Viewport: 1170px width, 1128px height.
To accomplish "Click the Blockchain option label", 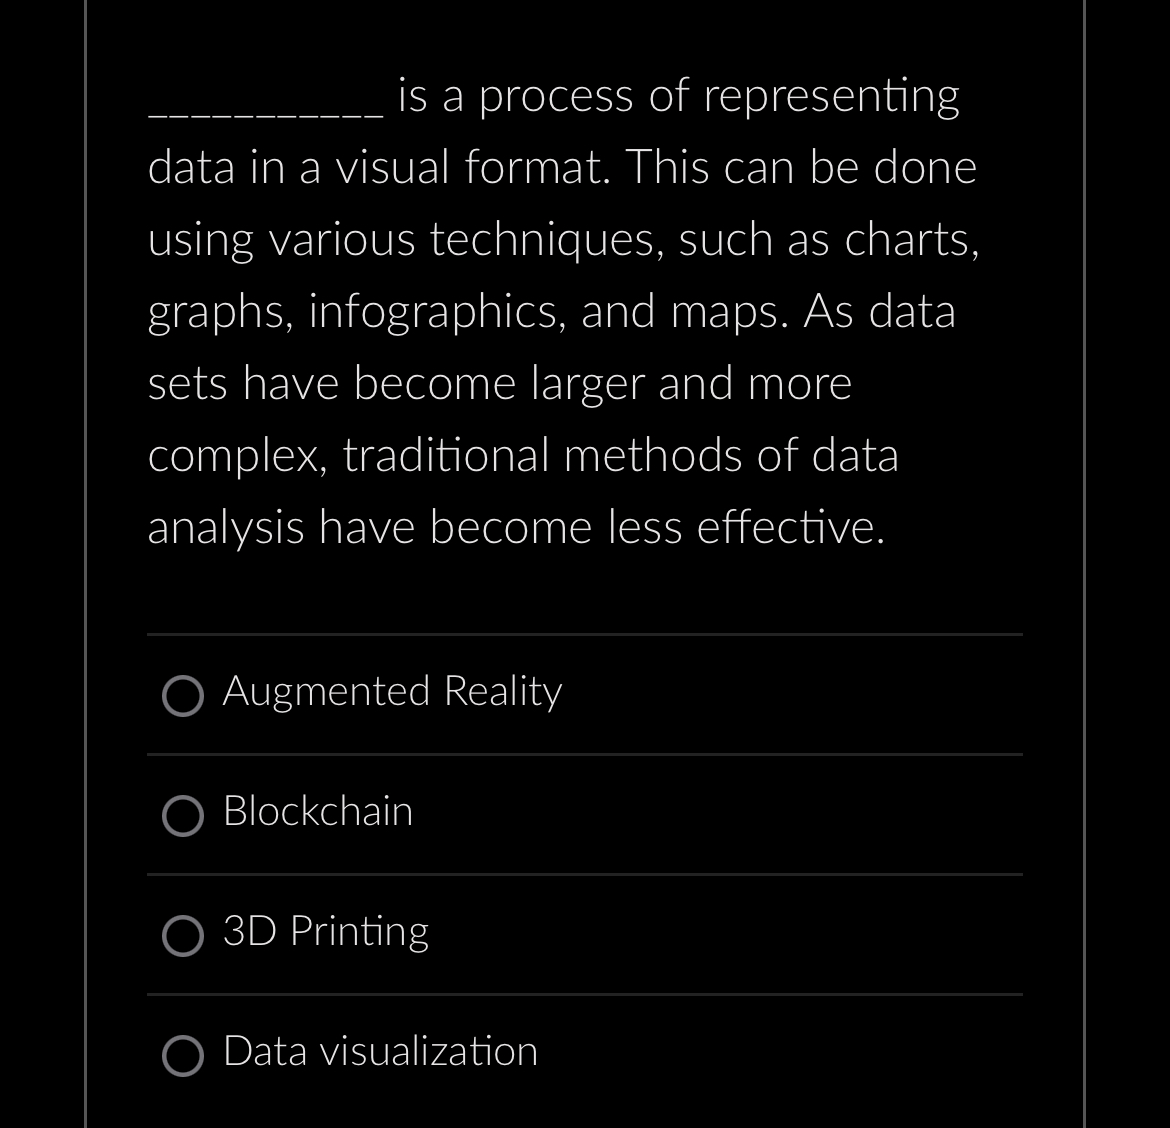I will coord(316,812).
